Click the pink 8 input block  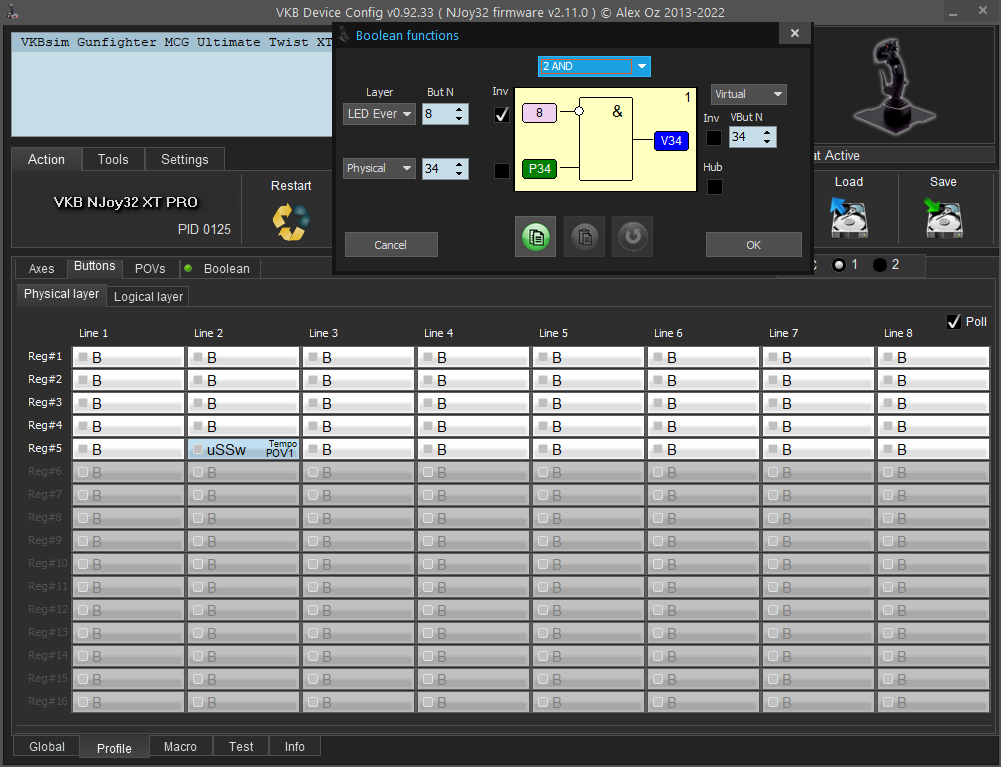point(539,113)
